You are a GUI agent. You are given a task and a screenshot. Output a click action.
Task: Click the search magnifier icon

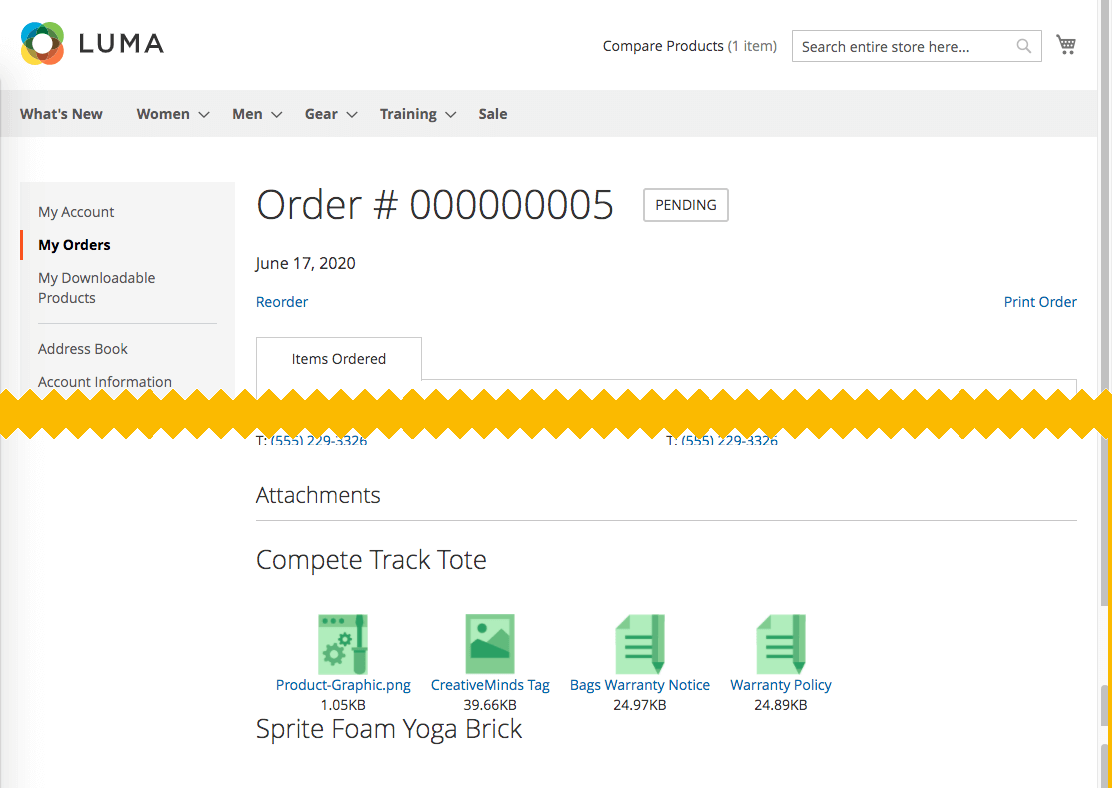1023,46
